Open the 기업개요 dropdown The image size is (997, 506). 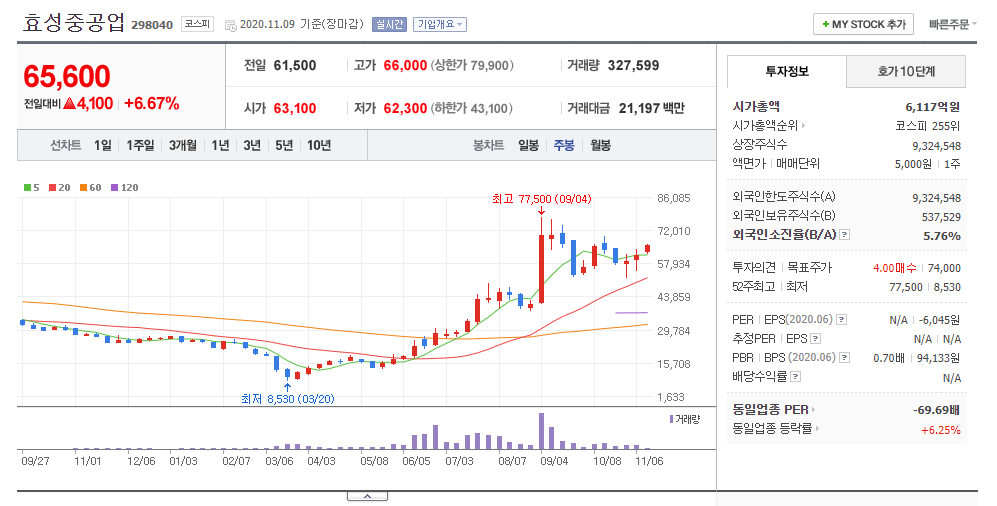pyautogui.click(x=440, y=24)
